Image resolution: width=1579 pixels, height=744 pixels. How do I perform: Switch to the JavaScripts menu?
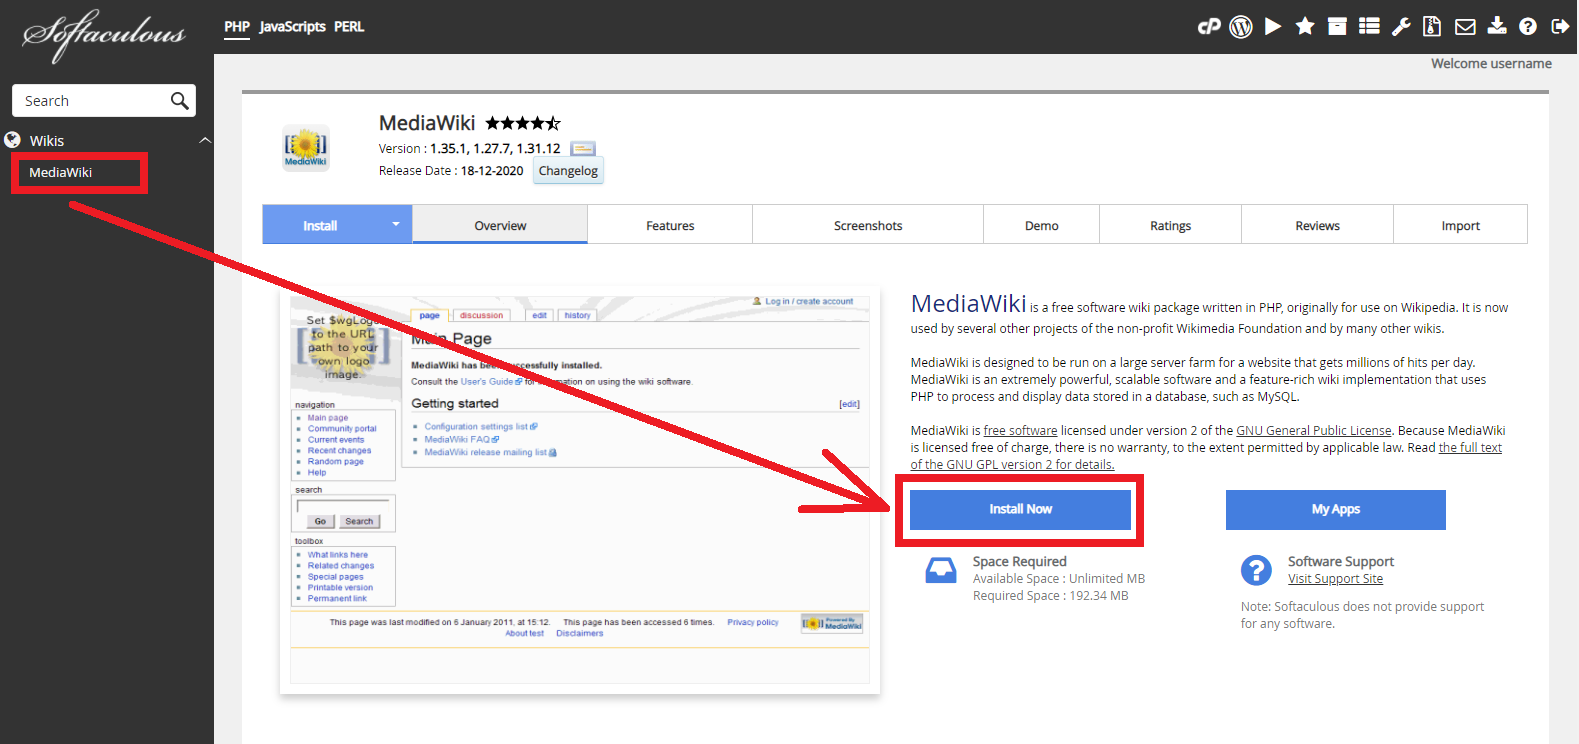tap(293, 27)
